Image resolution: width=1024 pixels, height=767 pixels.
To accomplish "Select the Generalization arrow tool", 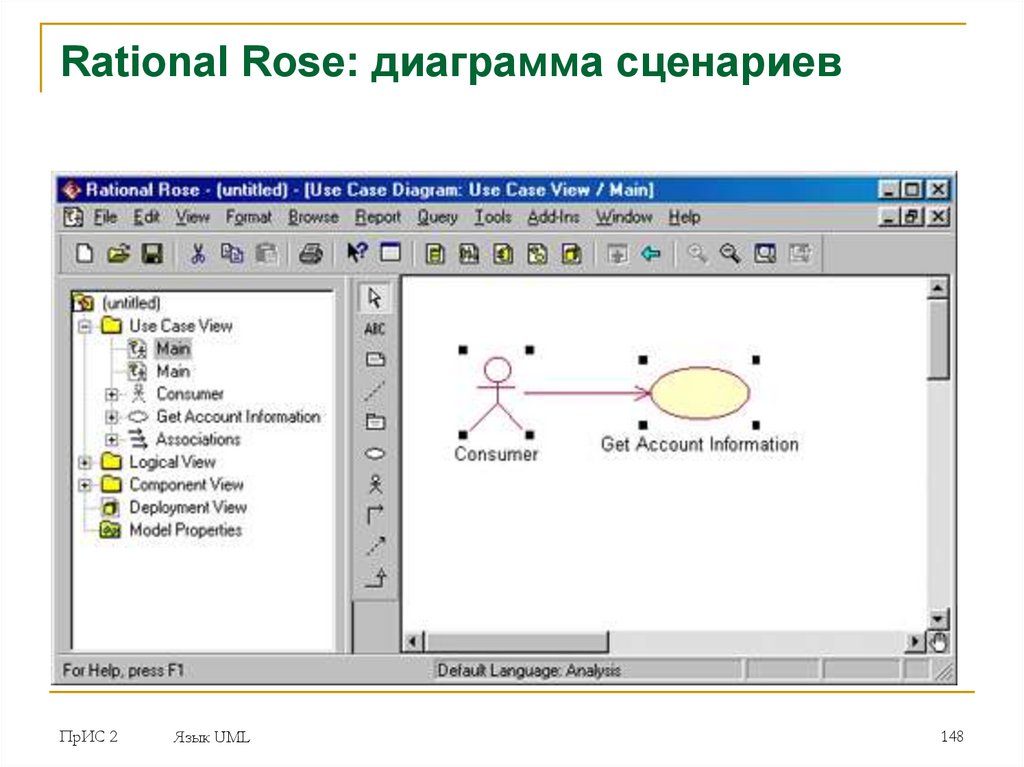I will click(x=376, y=578).
